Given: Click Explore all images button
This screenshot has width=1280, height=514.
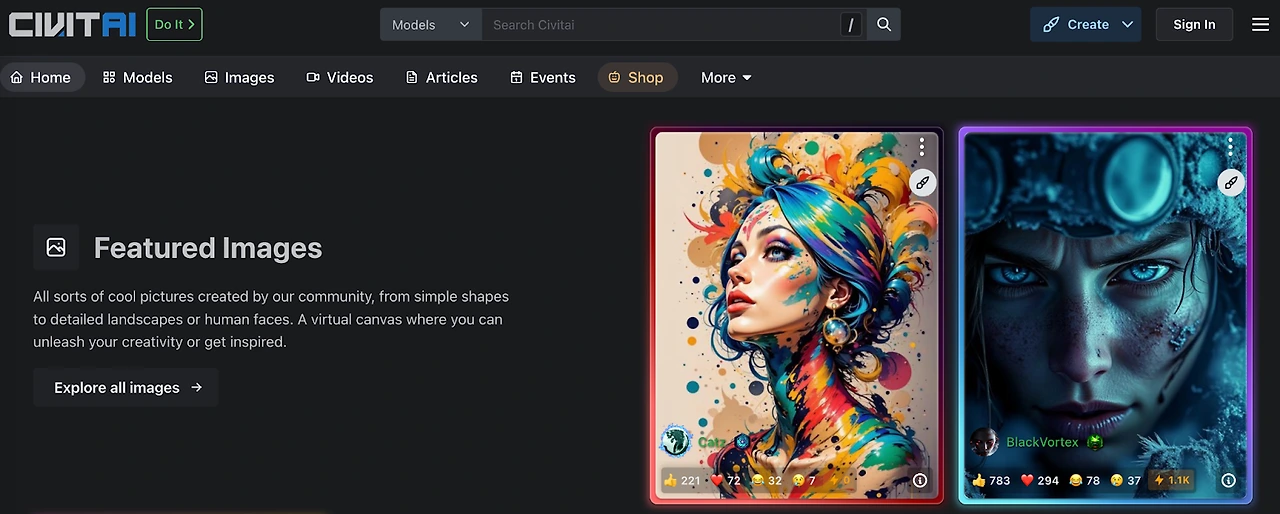Looking at the screenshot, I should pos(126,387).
